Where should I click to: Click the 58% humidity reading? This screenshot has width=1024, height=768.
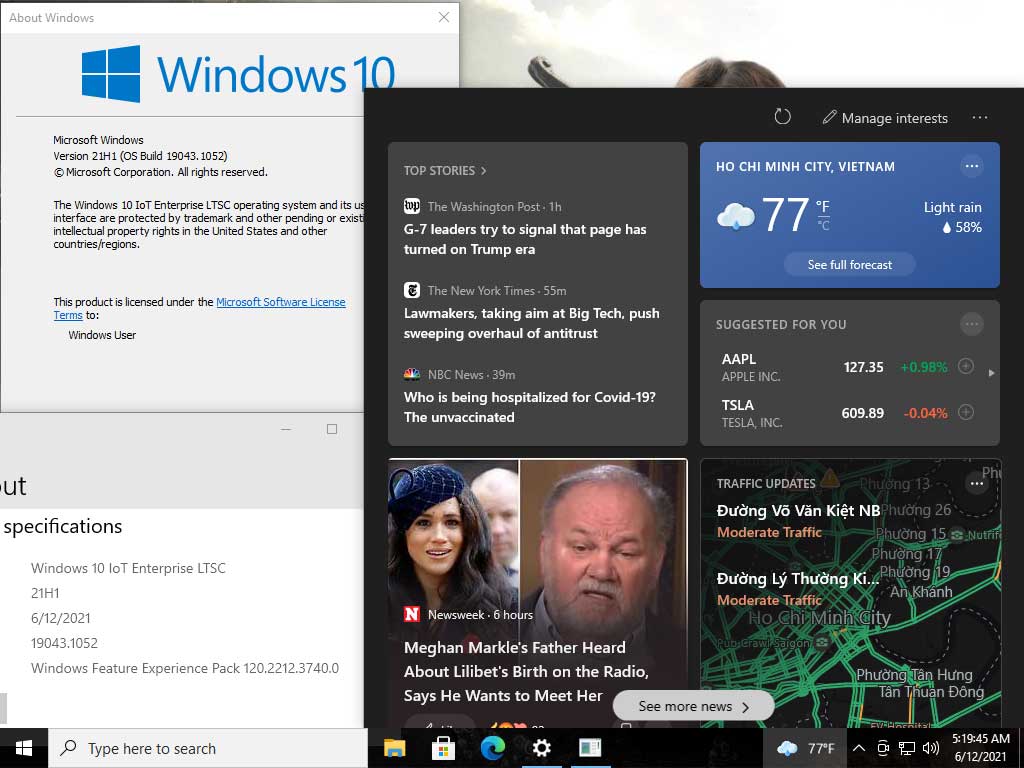click(962, 227)
